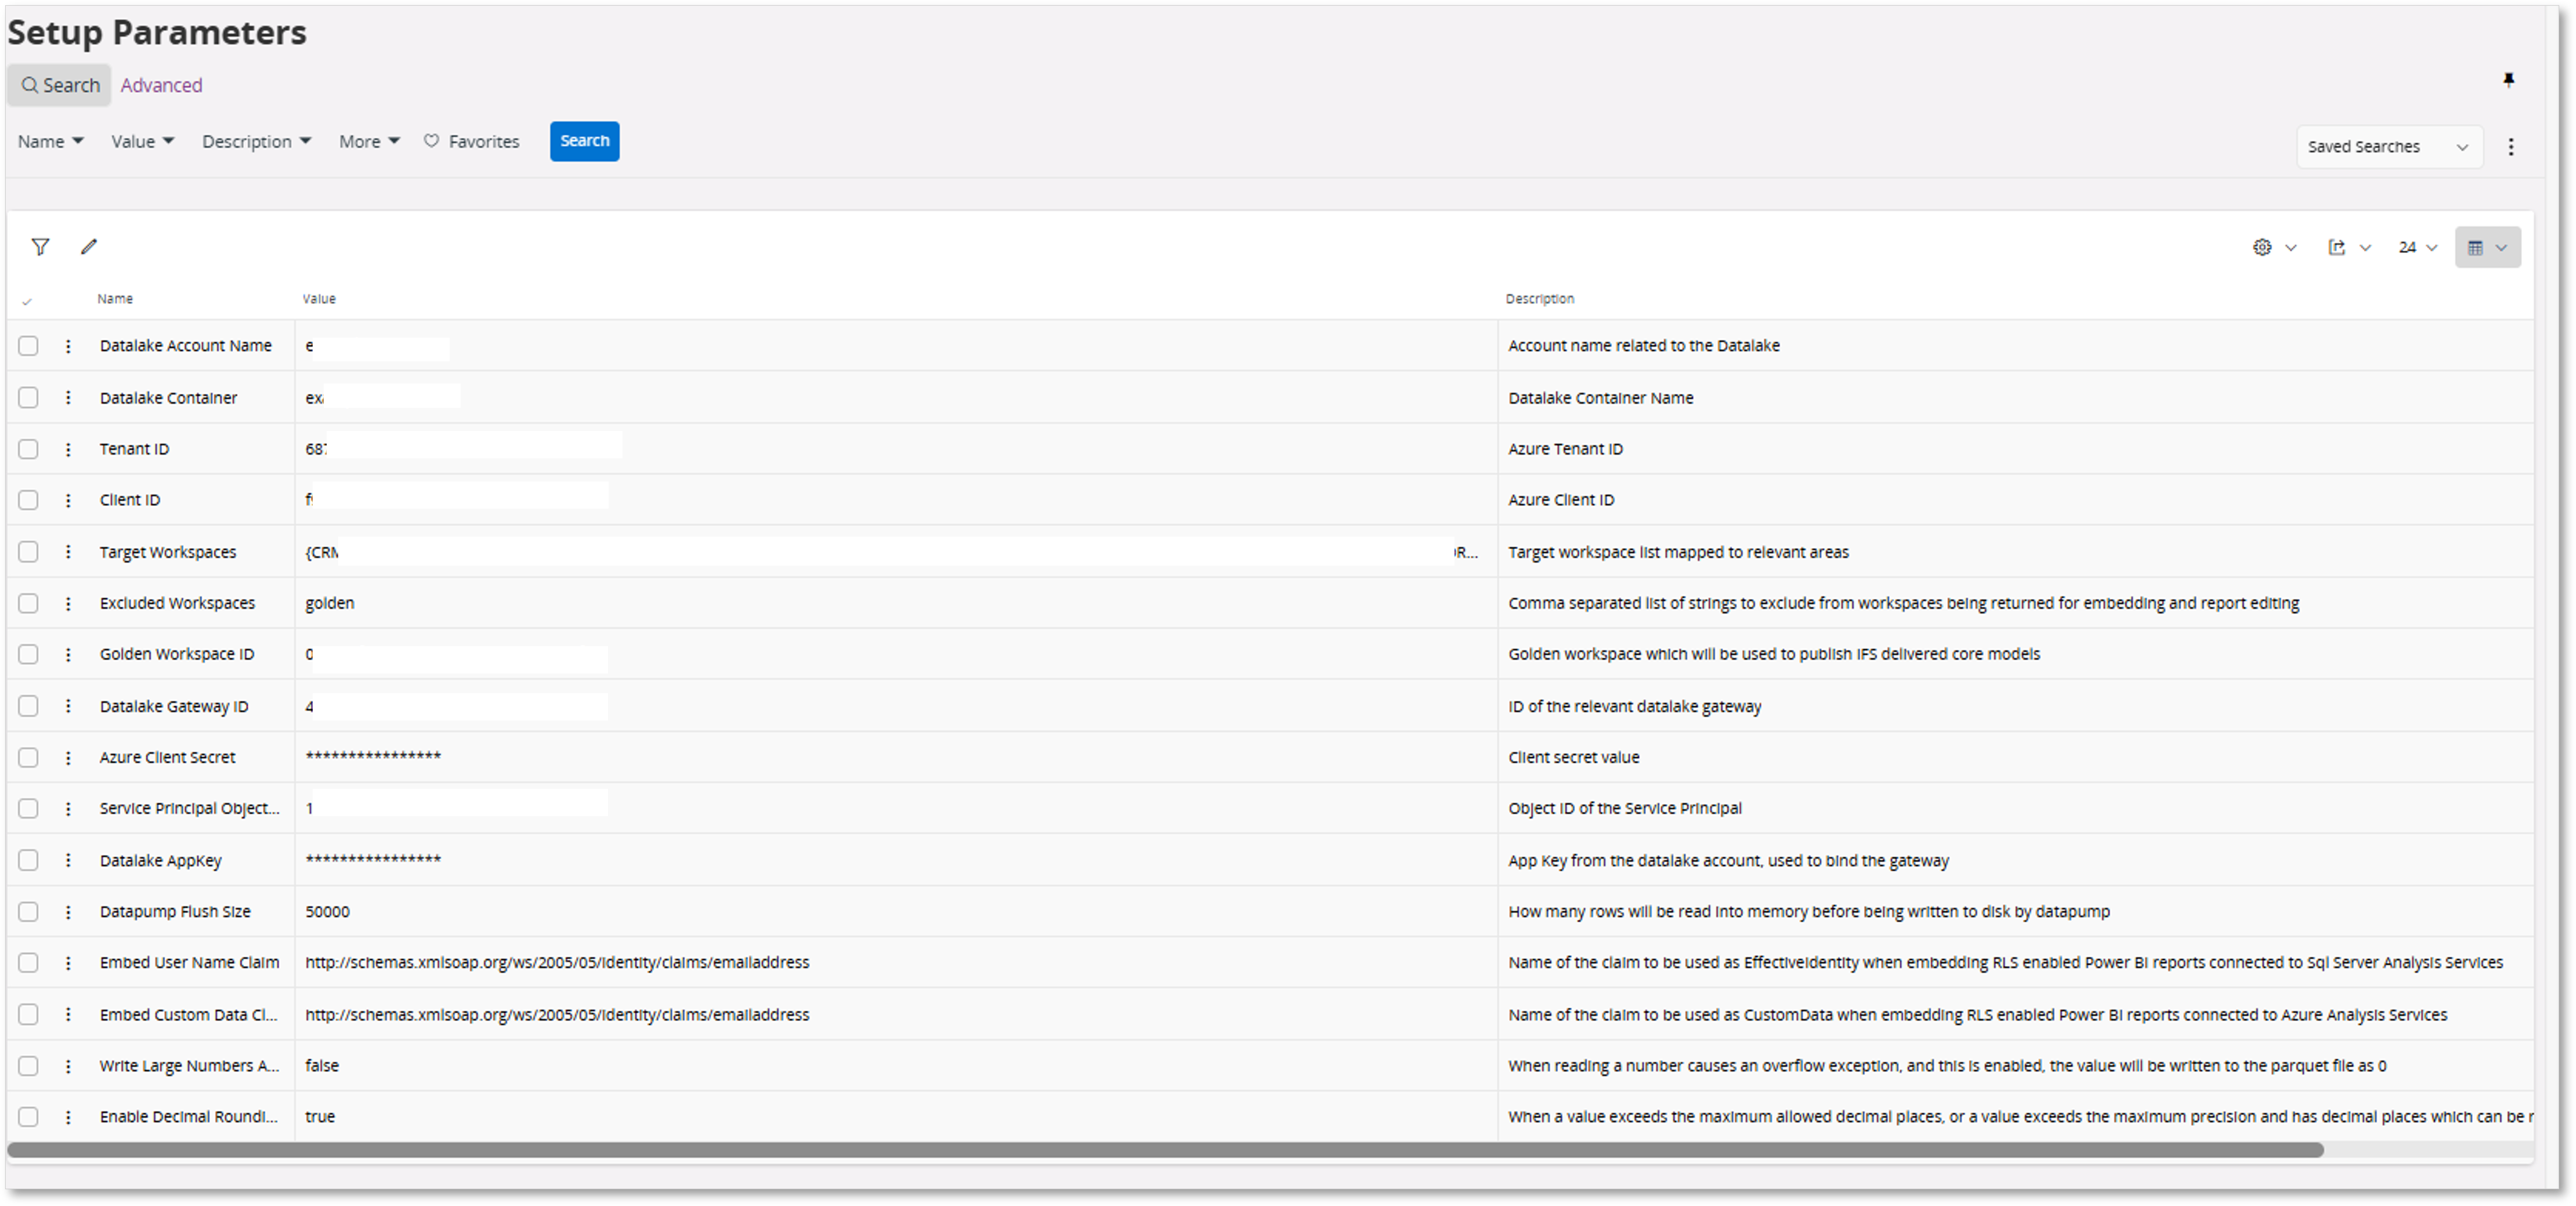Click the pin icon in the header
The image size is (2576, 1206).
click(2508, 80)
